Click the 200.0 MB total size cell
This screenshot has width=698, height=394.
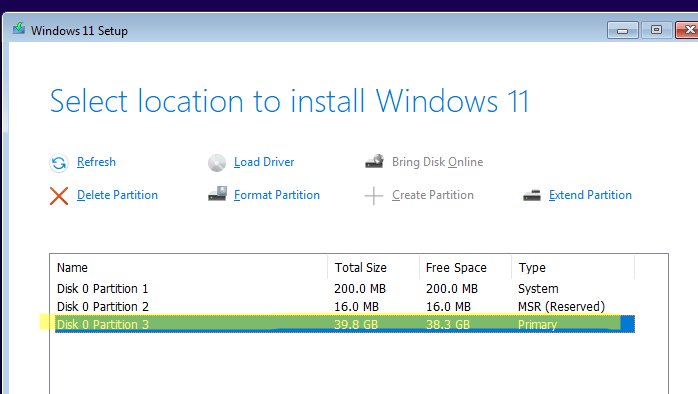[x=360, y=288]
